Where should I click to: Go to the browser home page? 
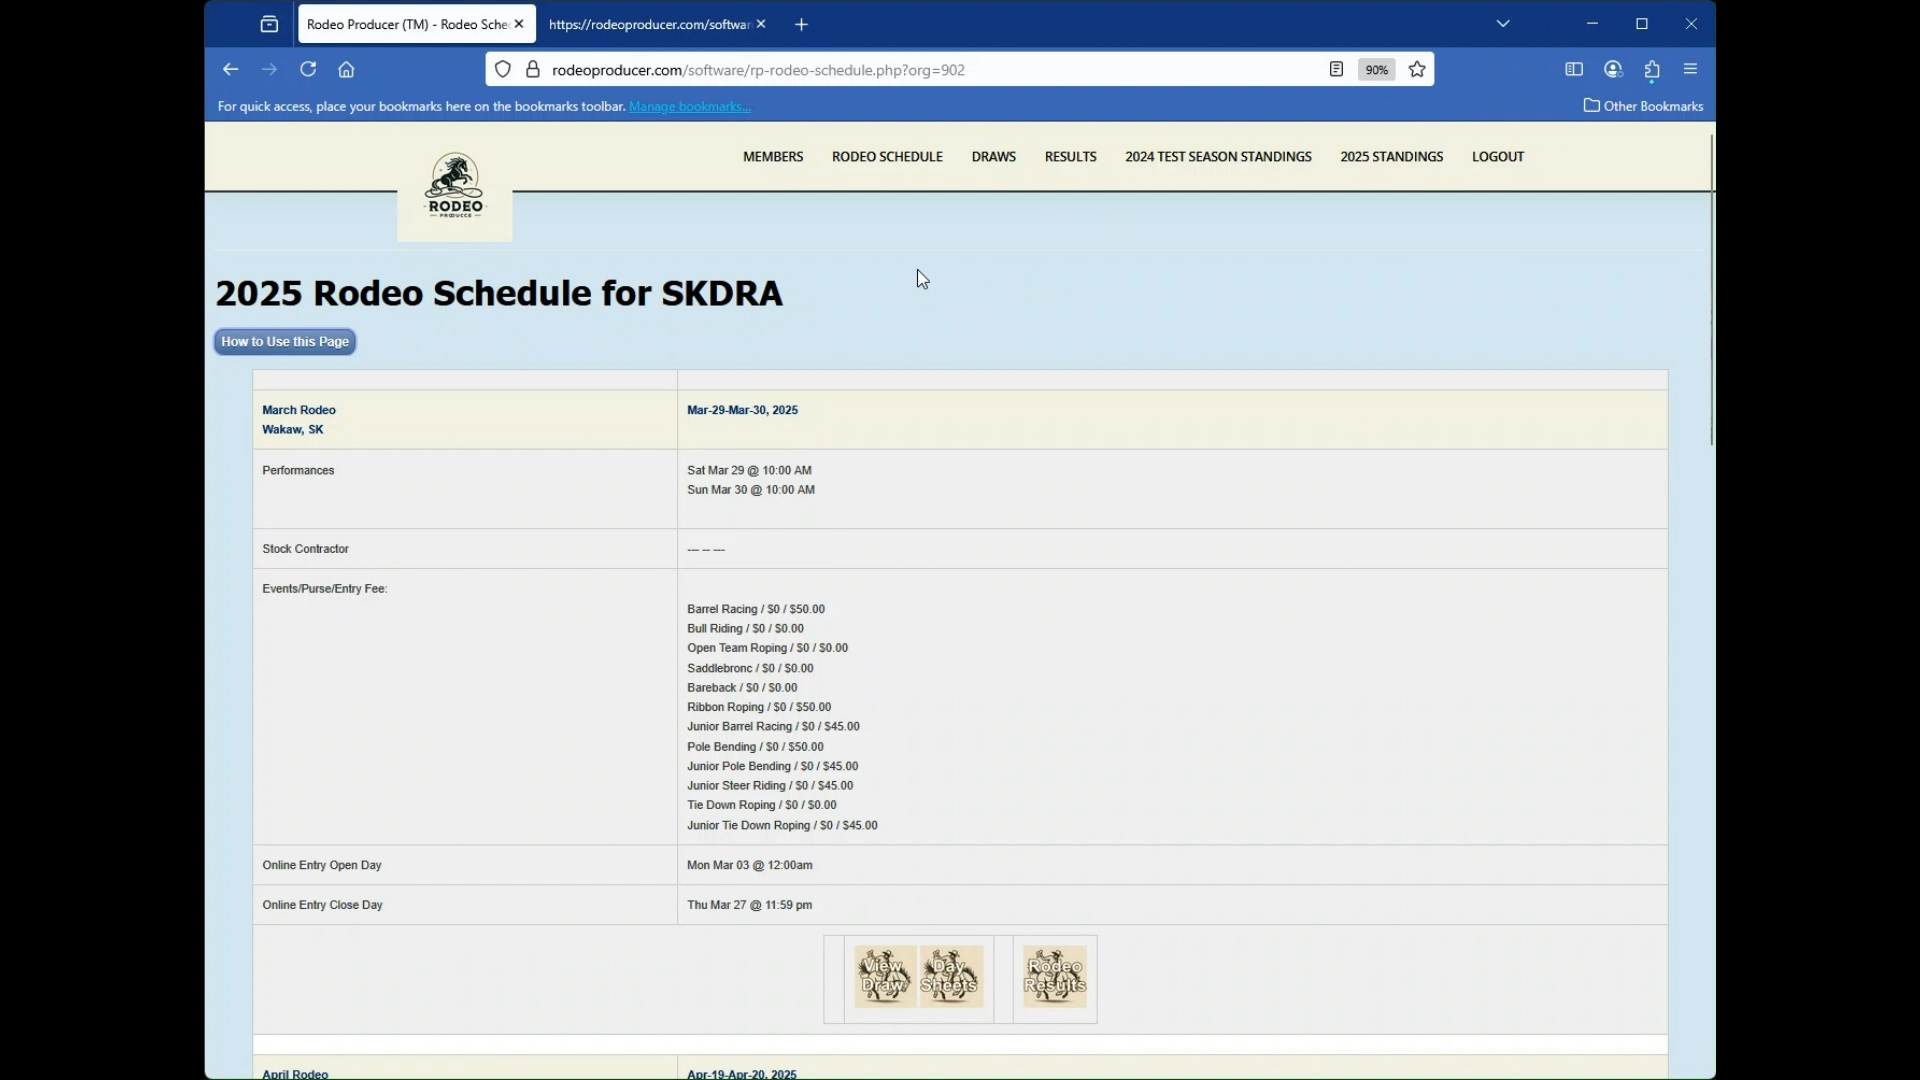pos(346,69)
